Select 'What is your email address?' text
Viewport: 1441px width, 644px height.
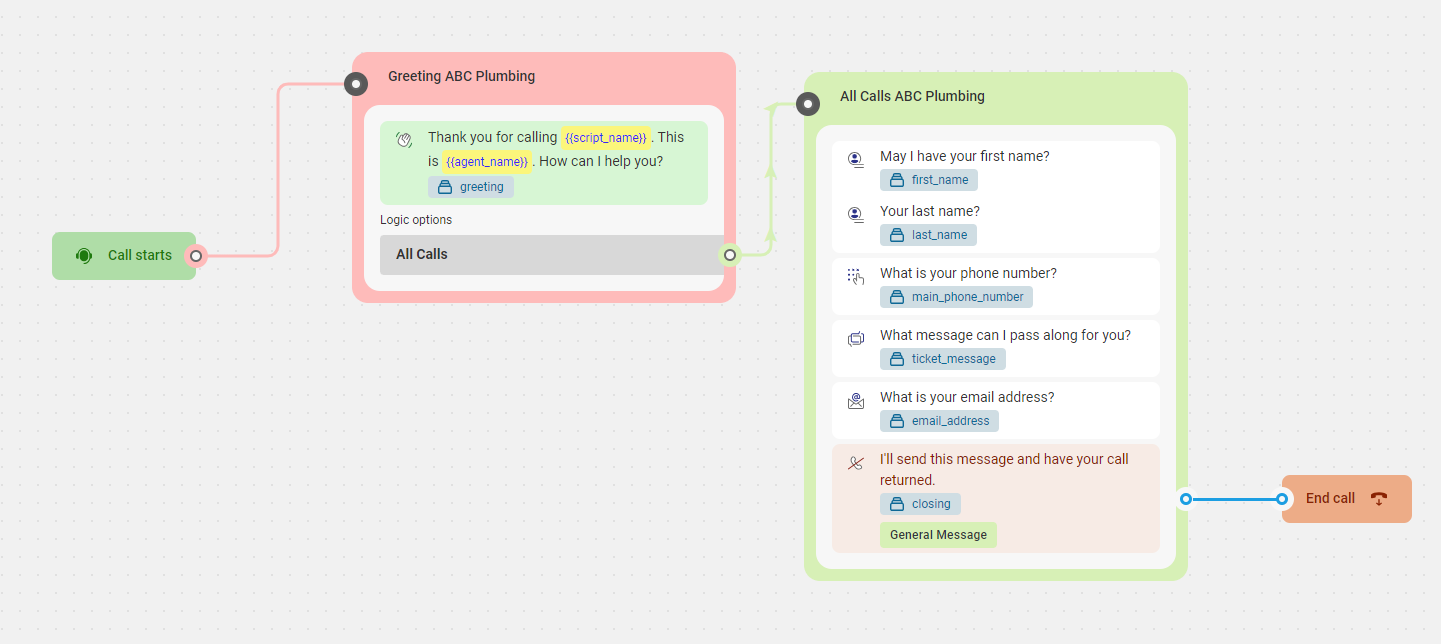pos(967,397)
